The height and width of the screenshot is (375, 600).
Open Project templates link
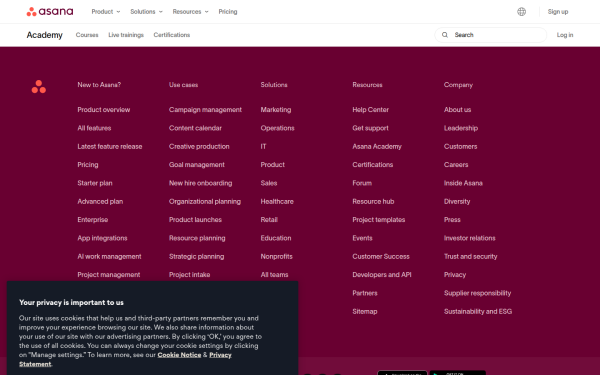[x=378, y=220]
